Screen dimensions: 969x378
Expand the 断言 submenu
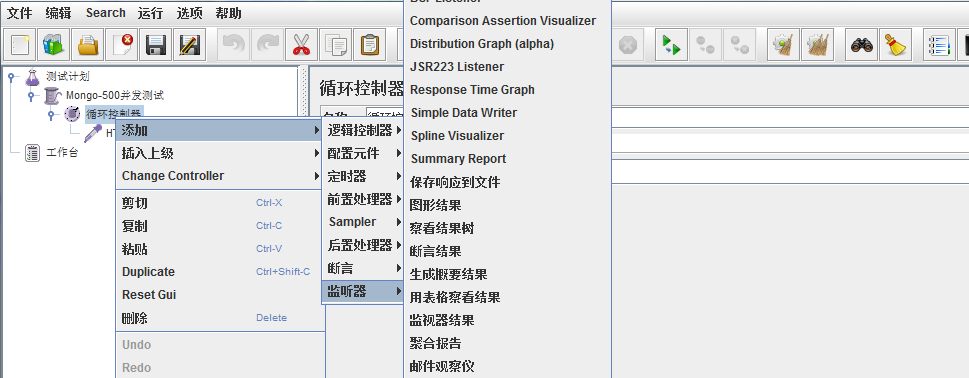(x=363, y=269)
